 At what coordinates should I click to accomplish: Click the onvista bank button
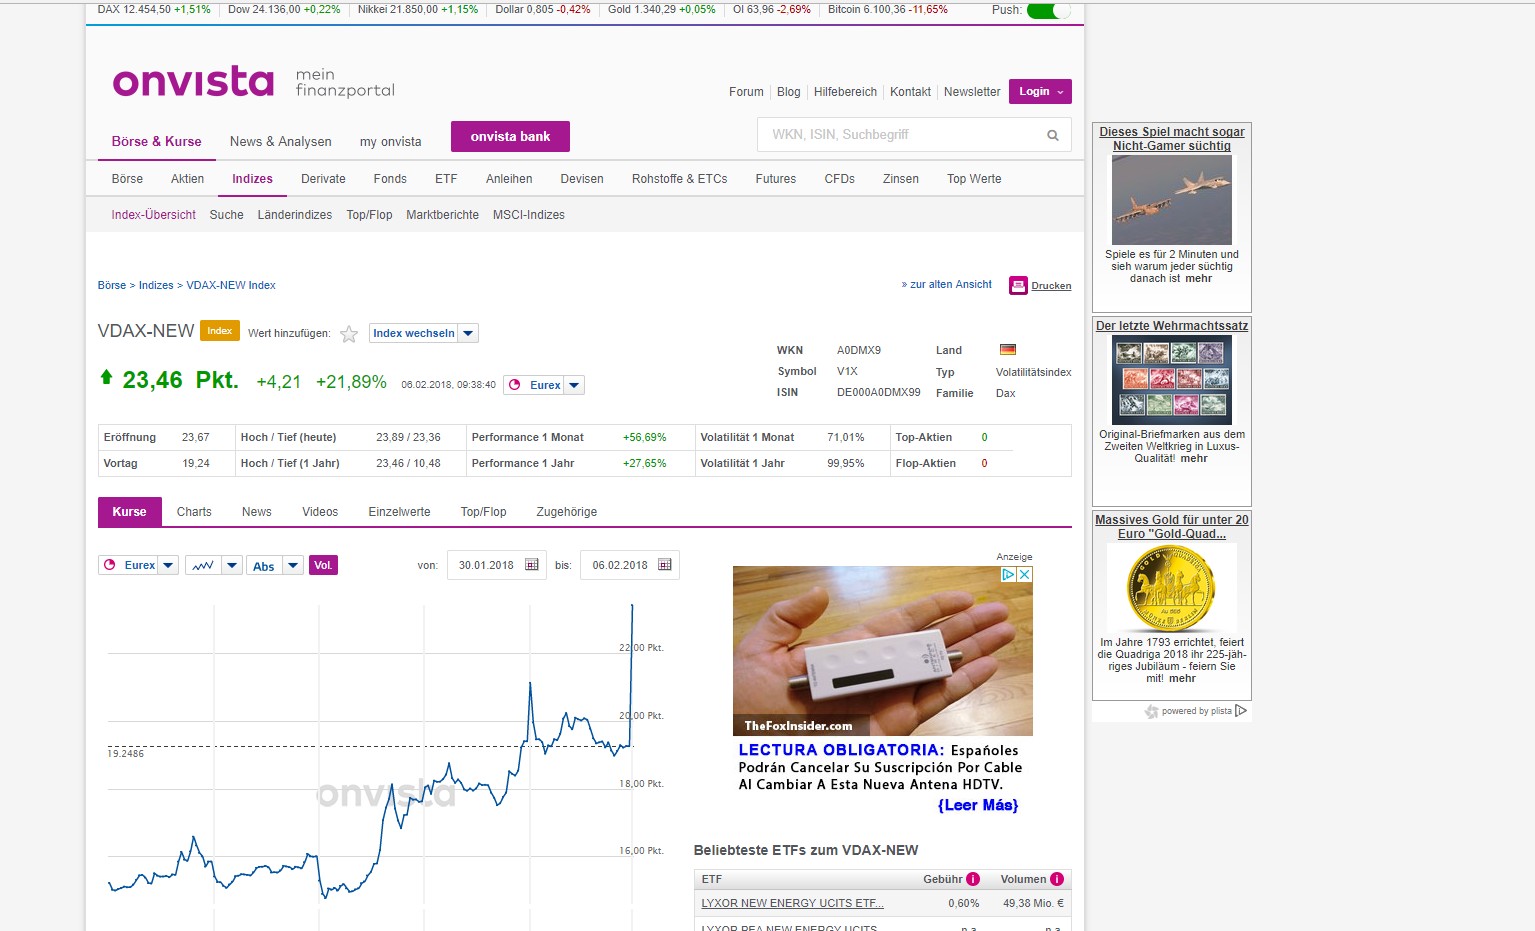click(510, 136)
